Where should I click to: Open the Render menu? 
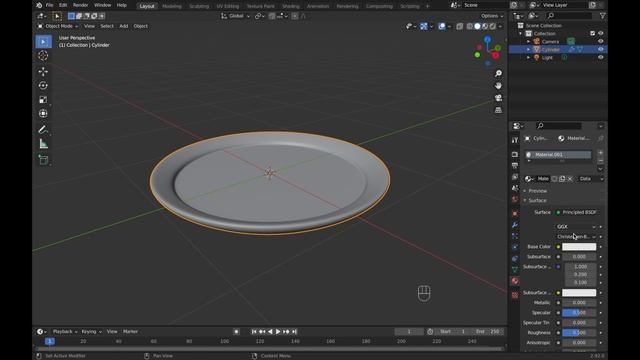[80, 5]
